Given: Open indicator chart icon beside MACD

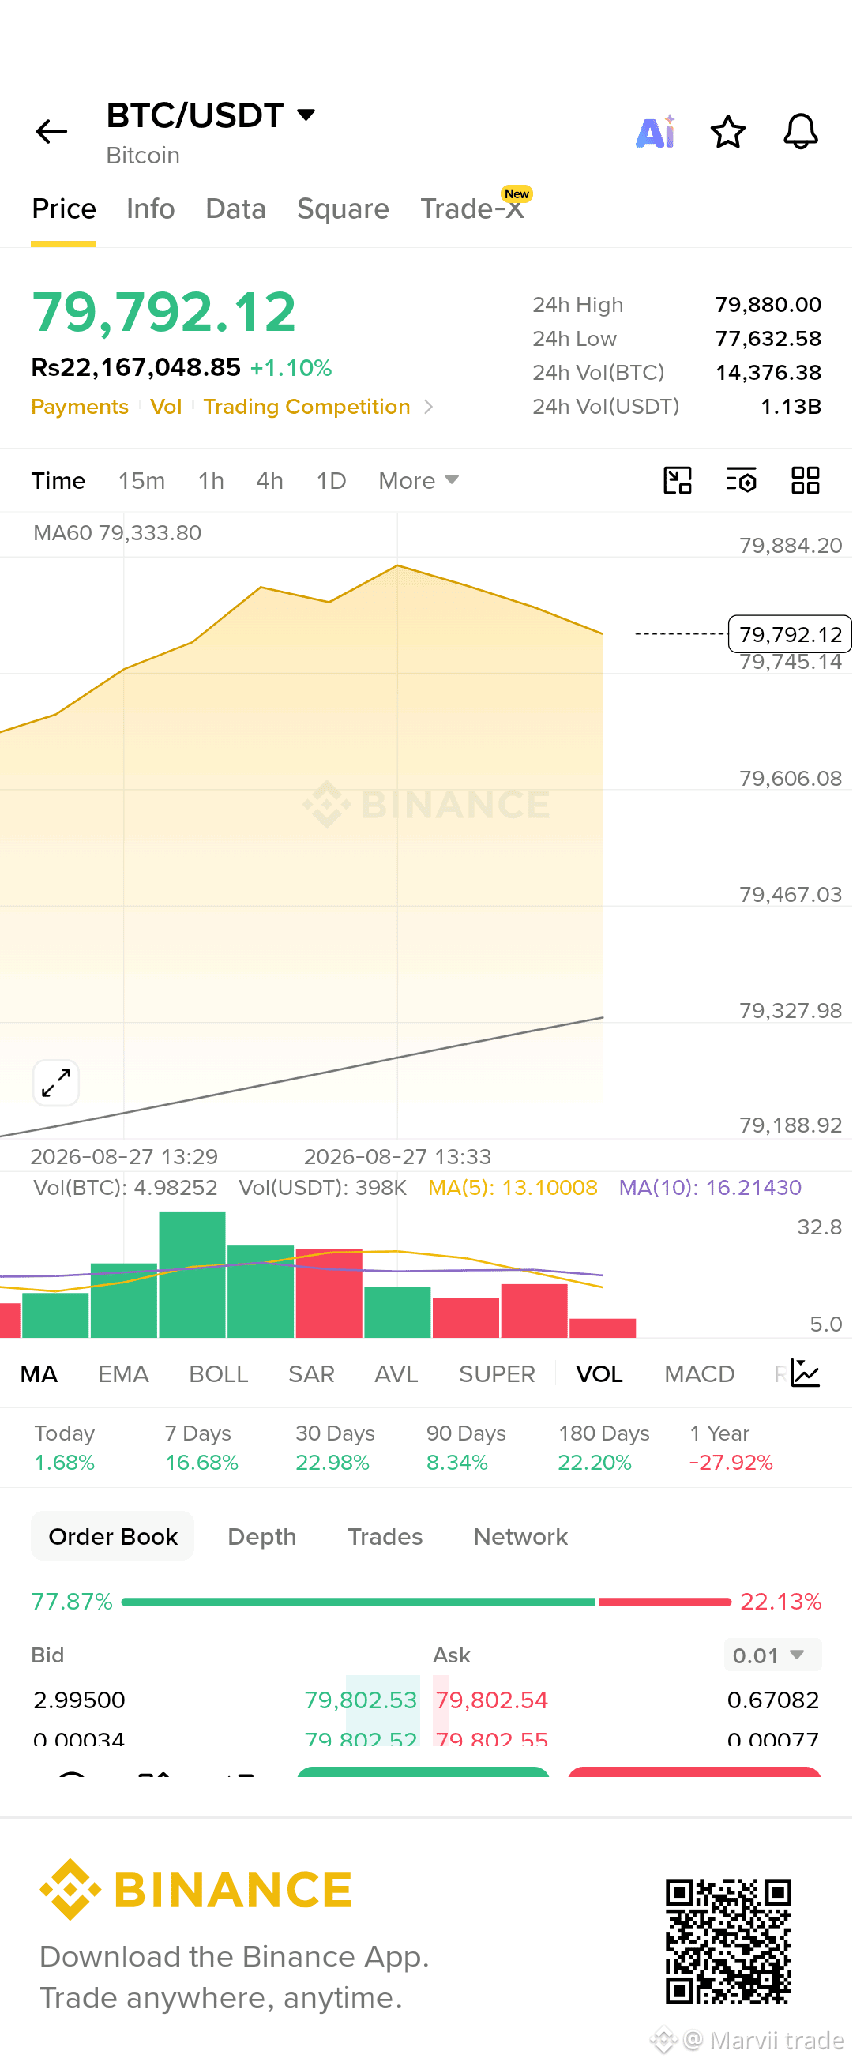Looking at the screenshot, I should [805, 1373].
